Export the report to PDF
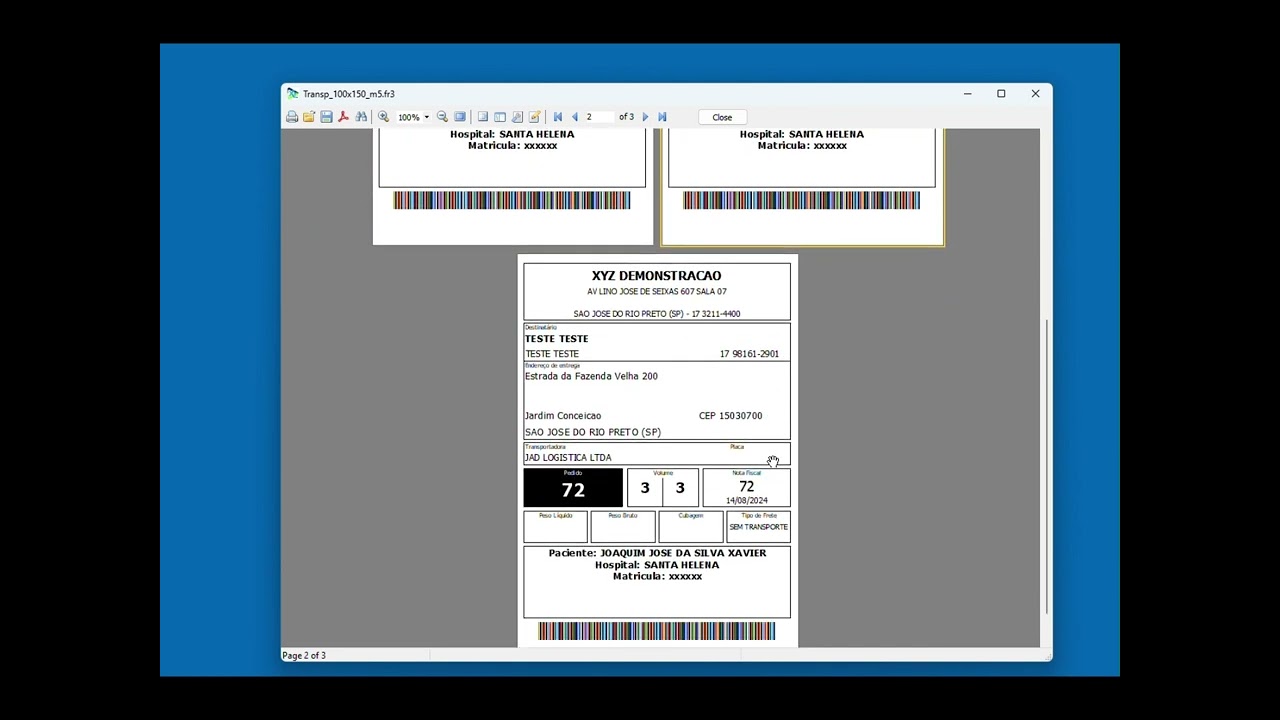The height and width of the screenshot is (720, 1280). [x=343, y=117]
